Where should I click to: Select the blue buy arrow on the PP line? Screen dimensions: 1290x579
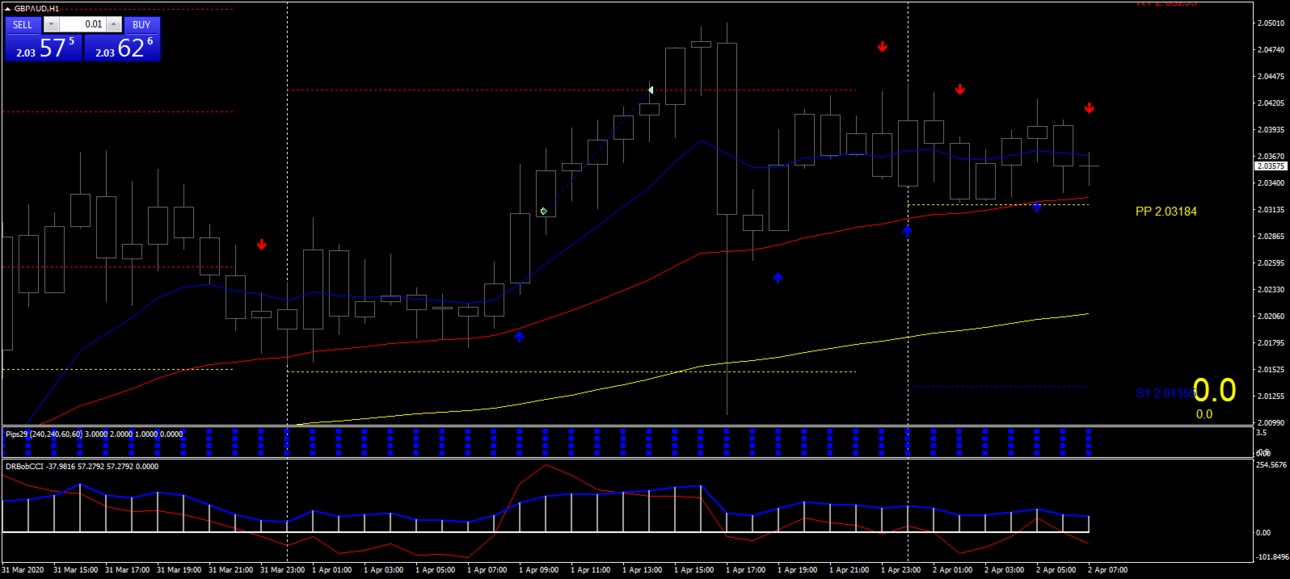coord(1037,207)
